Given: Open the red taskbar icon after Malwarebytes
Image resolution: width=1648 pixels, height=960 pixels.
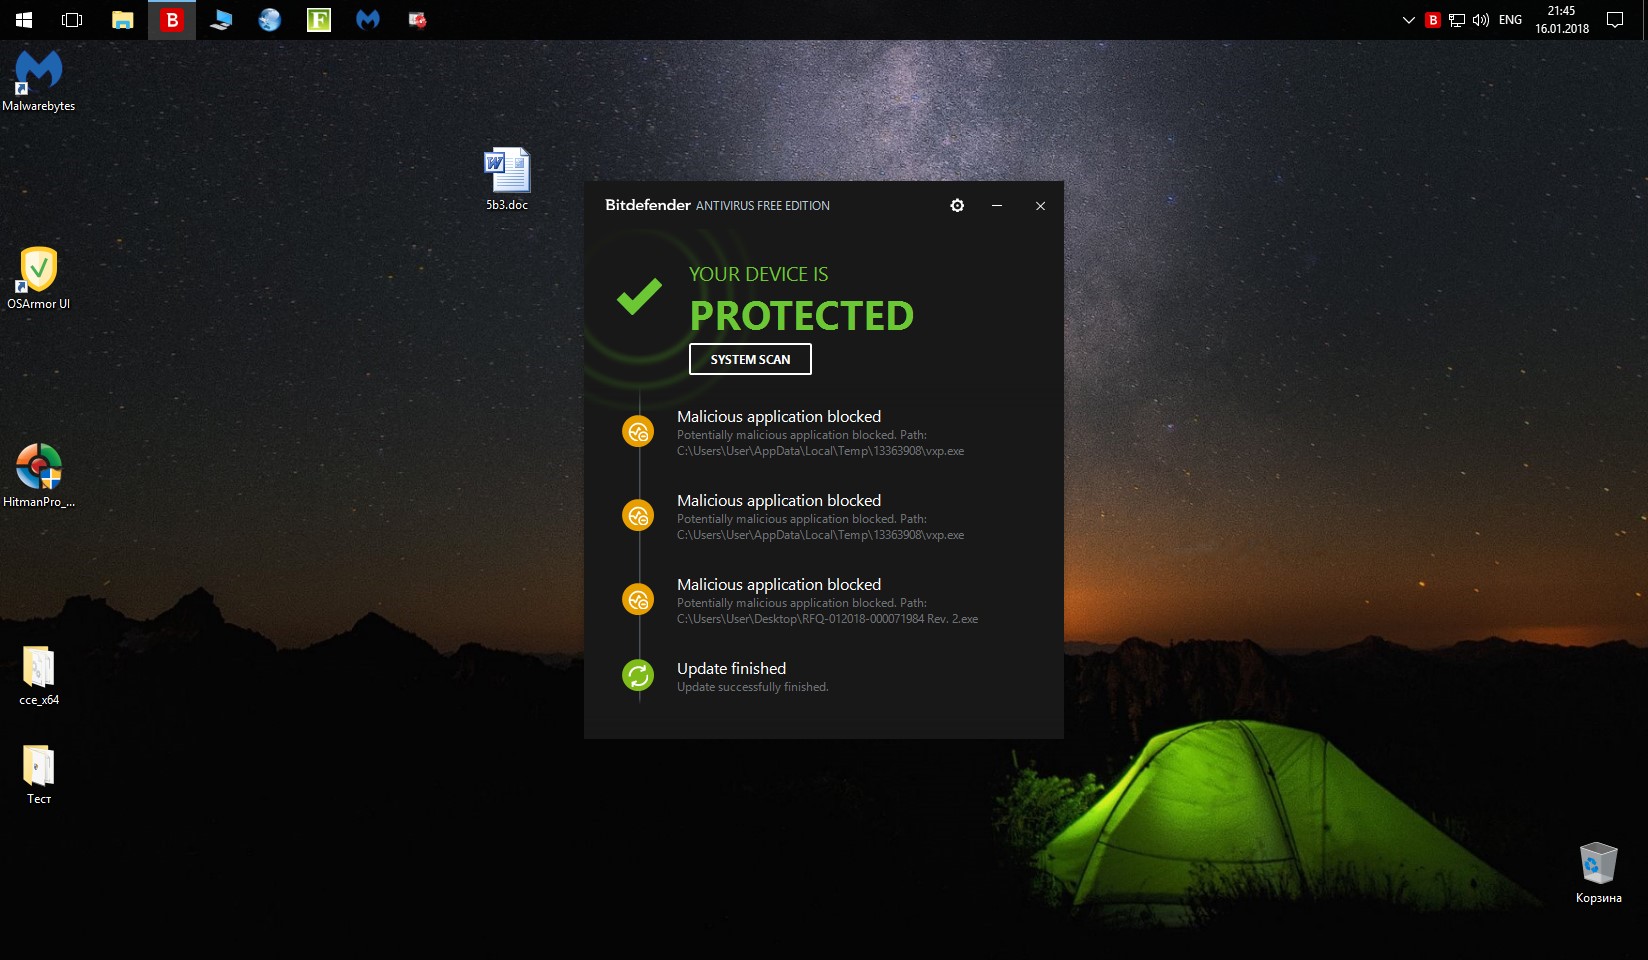Looking at the screenshot, I should 417,20.
